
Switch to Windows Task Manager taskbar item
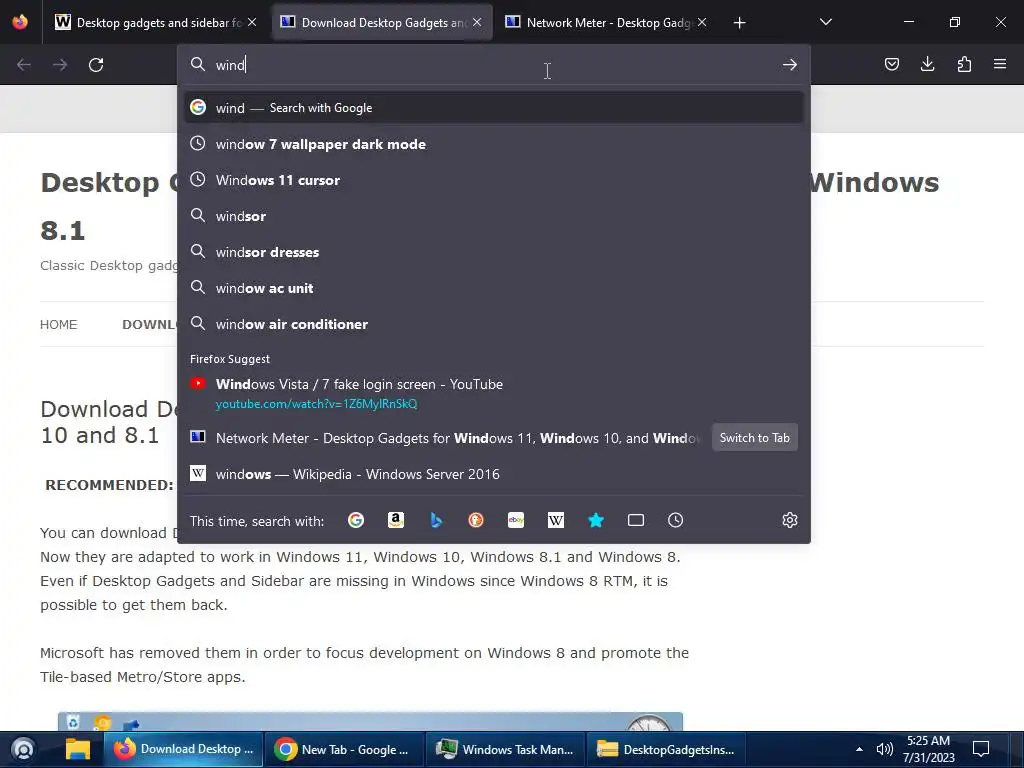tap(505, 749)
